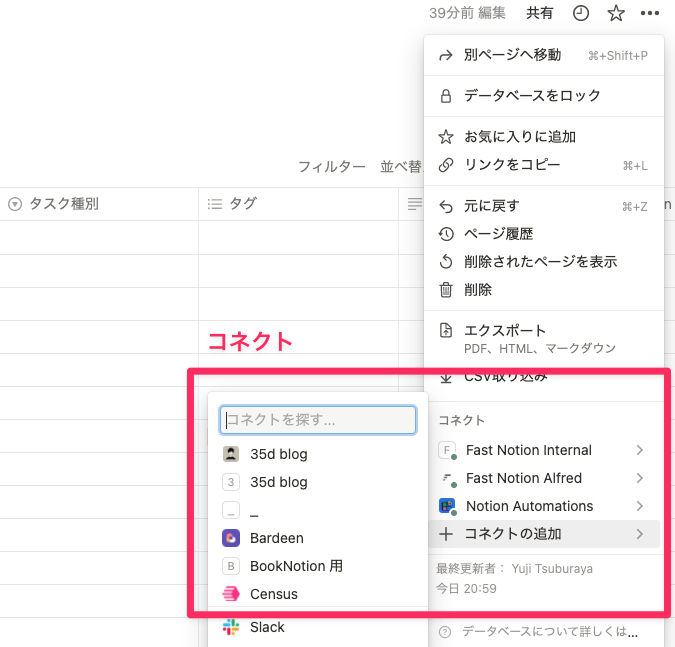Click the 共有 share button
Screen dimensions: 675x647
click(539, 13)
